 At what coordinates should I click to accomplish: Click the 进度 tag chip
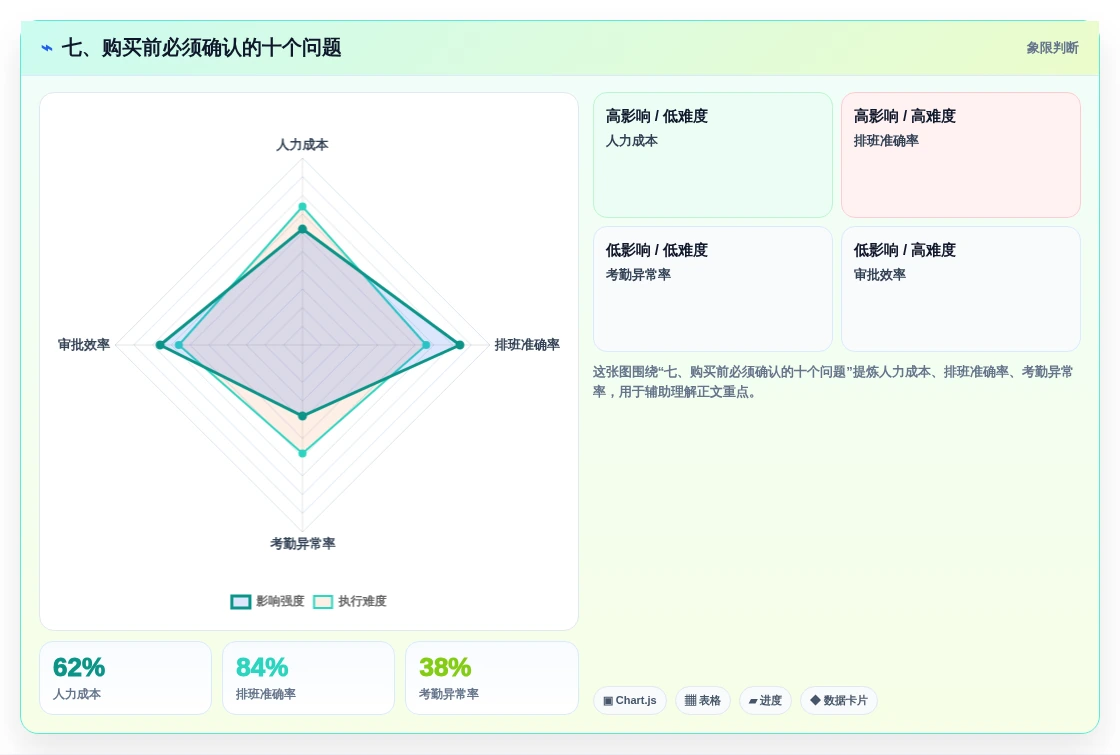click(765, 701)
